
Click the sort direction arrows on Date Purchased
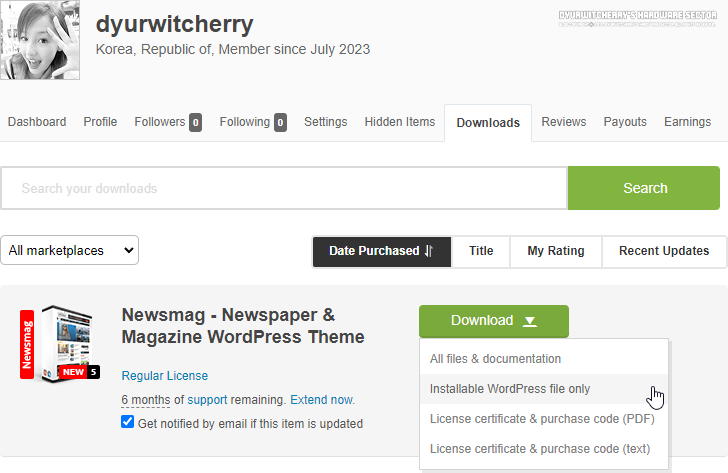click(429, 251)
